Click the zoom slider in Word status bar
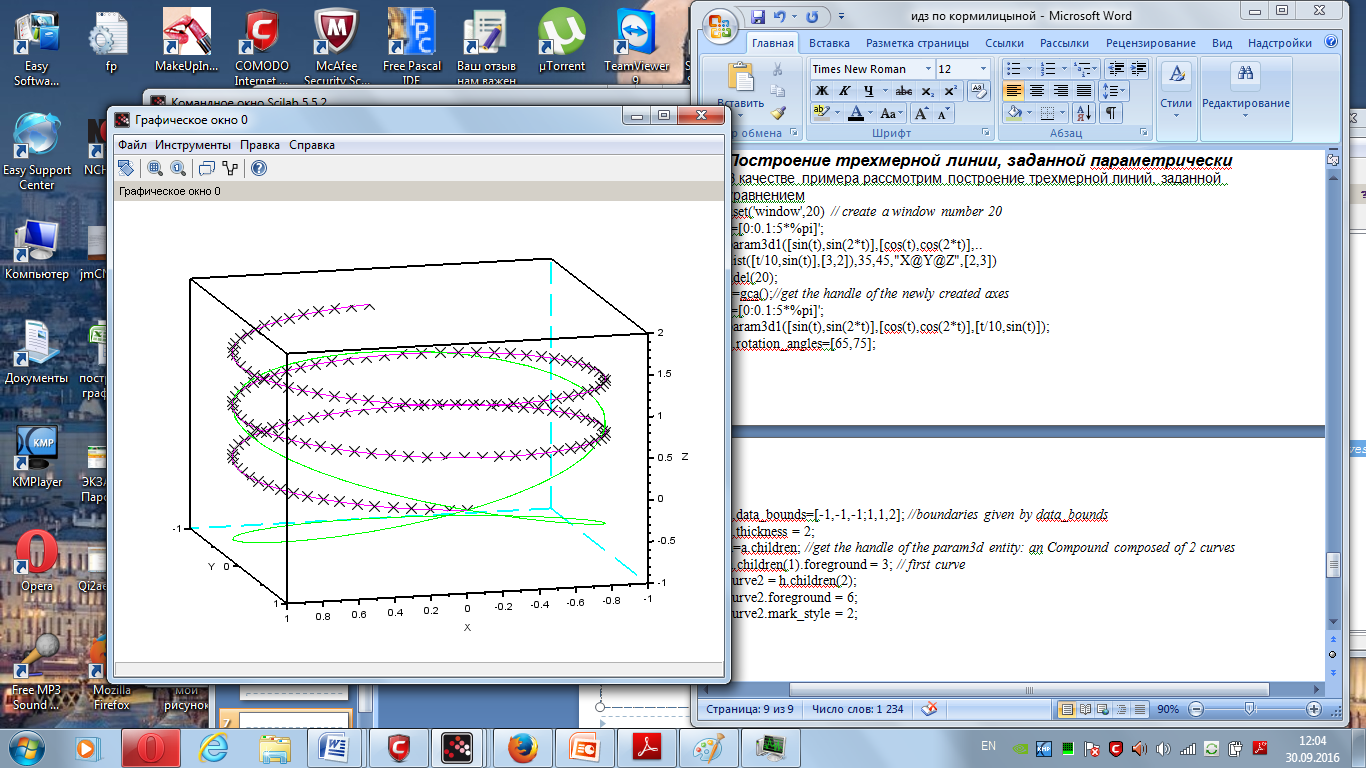 point(1249,709)
